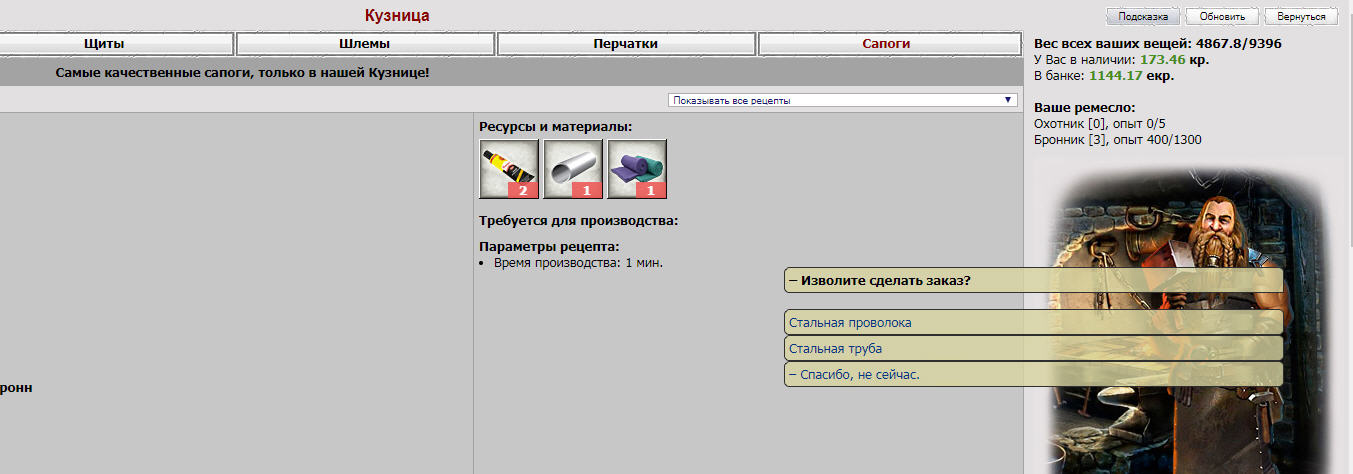Viewport: 1353px width, 474px height.
Task: Choose the 'Стальная труба' order option
Action: pos(835,349)
